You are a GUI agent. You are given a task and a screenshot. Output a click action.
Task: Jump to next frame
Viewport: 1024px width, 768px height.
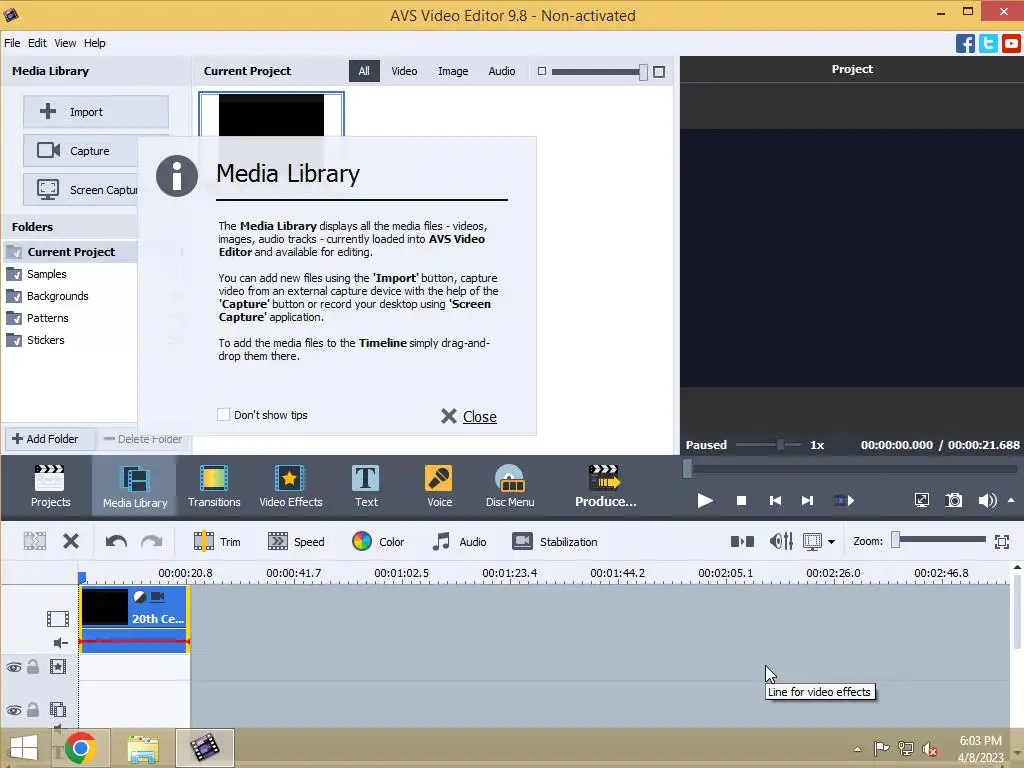(808, 501)
